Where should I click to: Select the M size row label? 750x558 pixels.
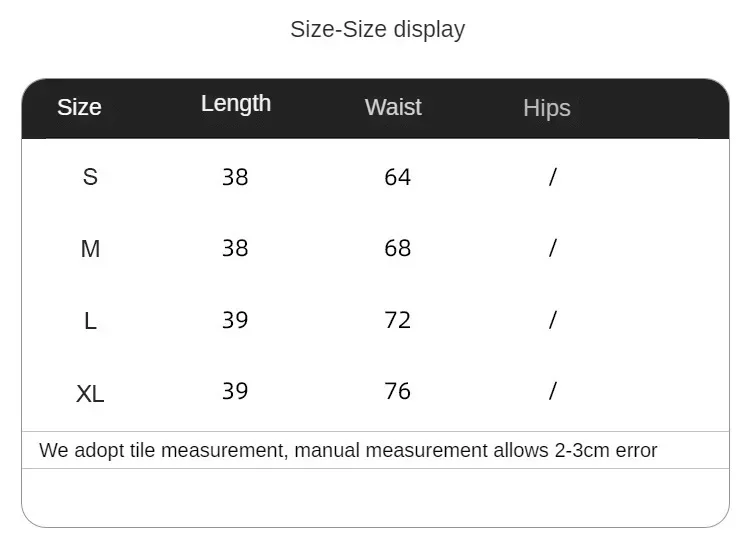click(90, 249)
